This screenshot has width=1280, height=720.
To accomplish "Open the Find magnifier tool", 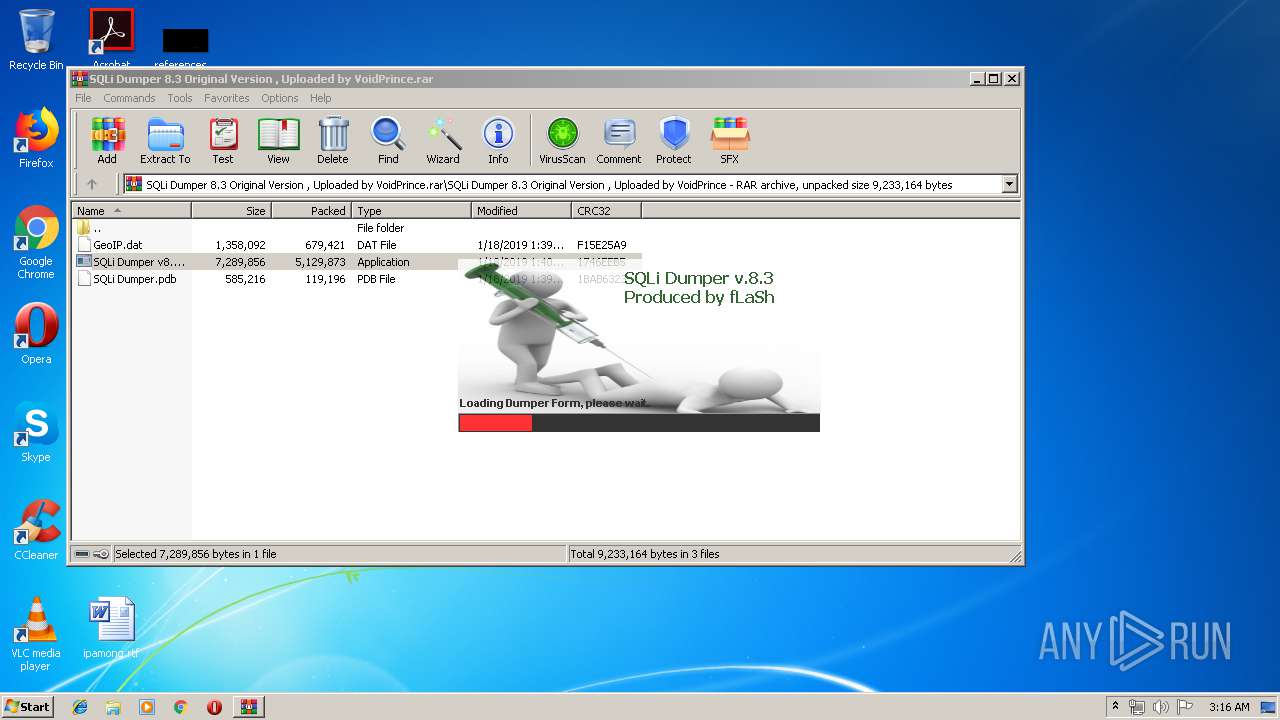I will point(388,140).
